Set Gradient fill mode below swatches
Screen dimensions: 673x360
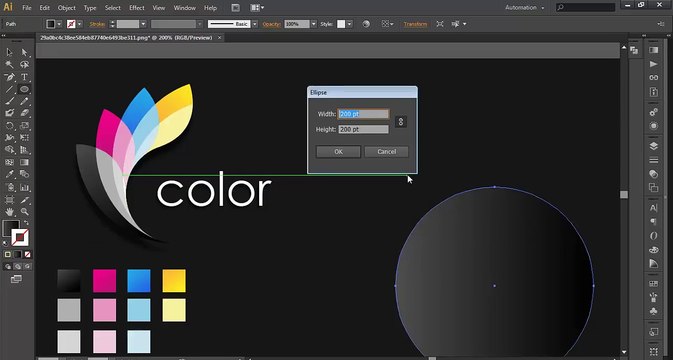[x=18, y=254]
